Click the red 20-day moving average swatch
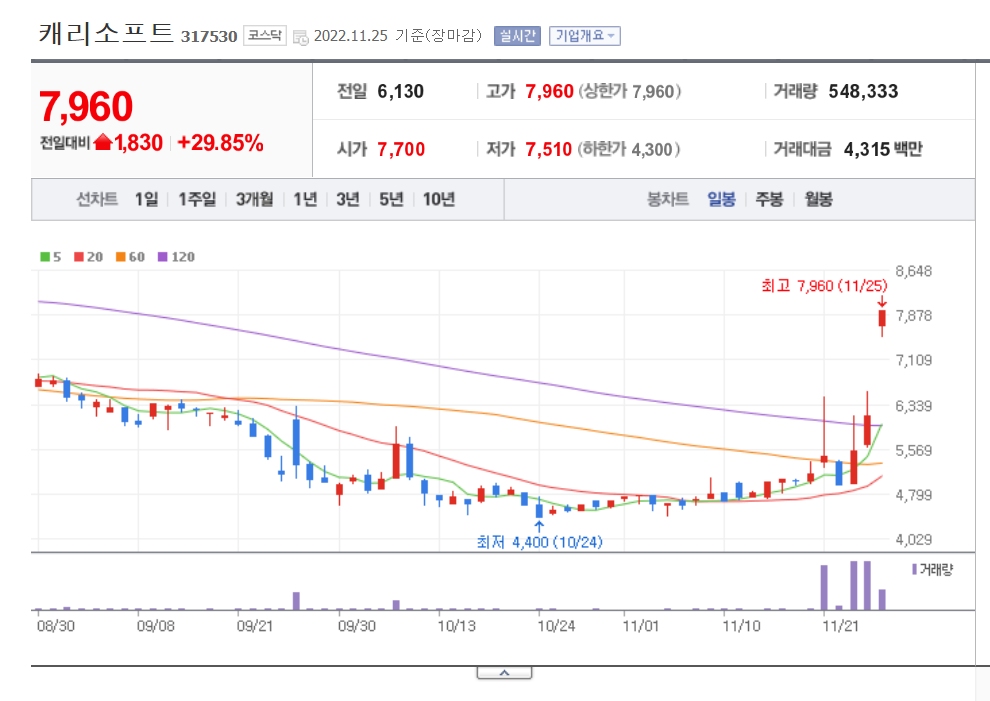 [x=79, y=256]
